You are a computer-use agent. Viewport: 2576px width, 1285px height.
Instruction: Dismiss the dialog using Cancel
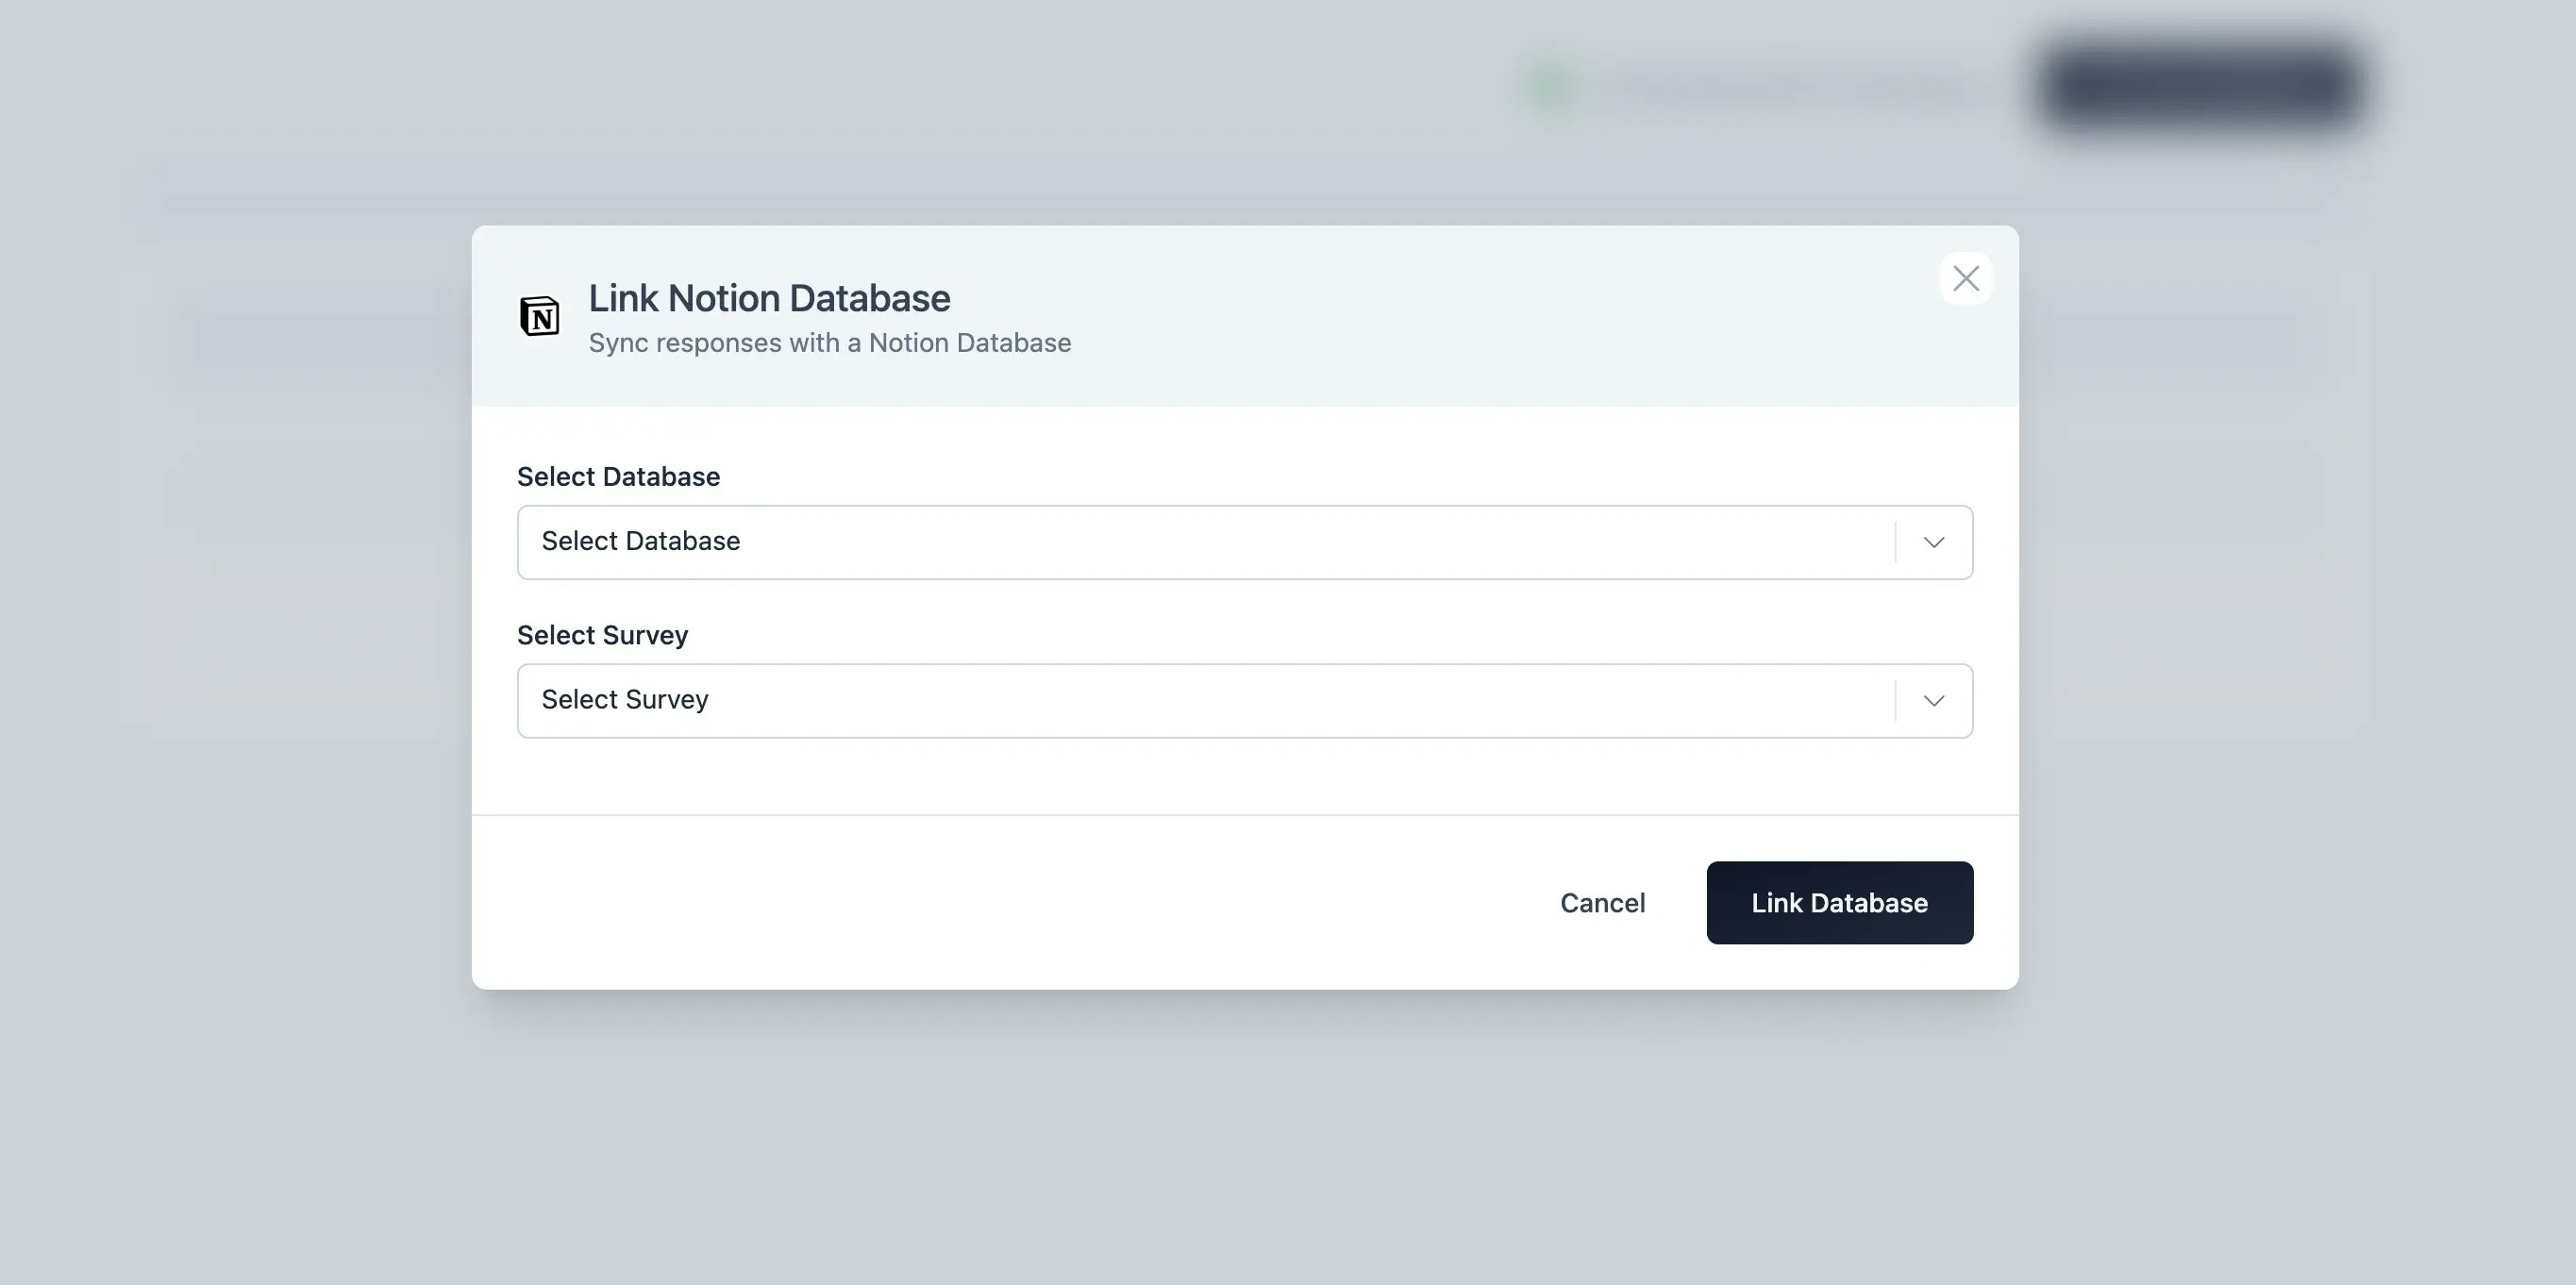pos(1602,902)
